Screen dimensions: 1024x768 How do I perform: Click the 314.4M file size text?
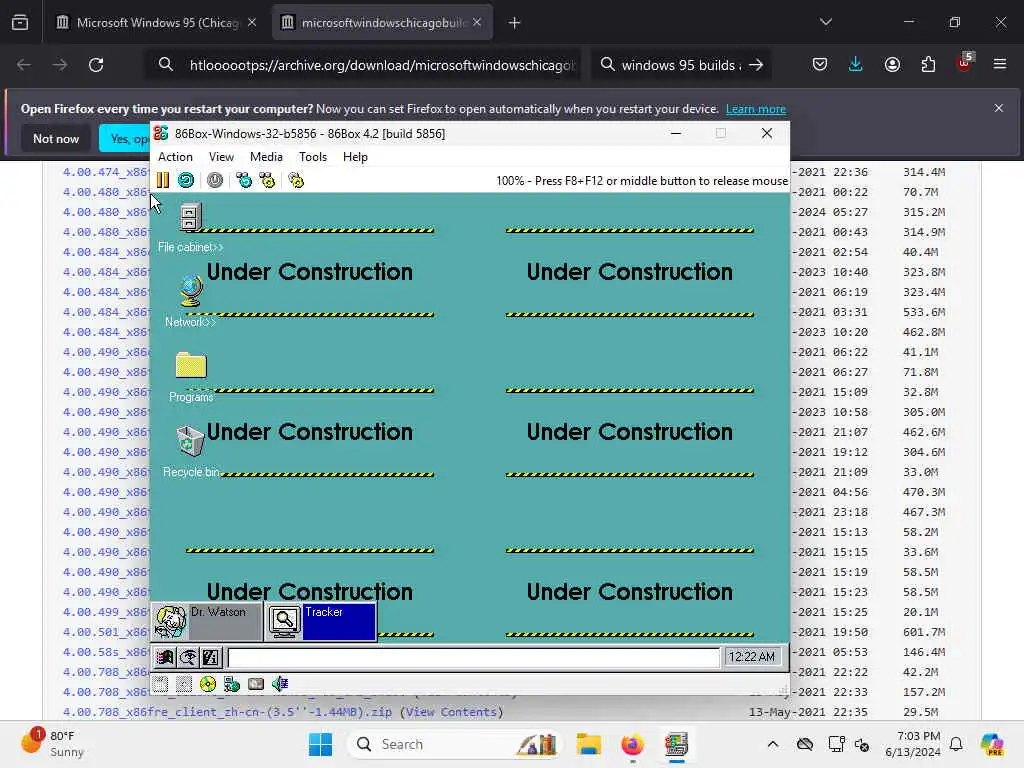(924, 172)
